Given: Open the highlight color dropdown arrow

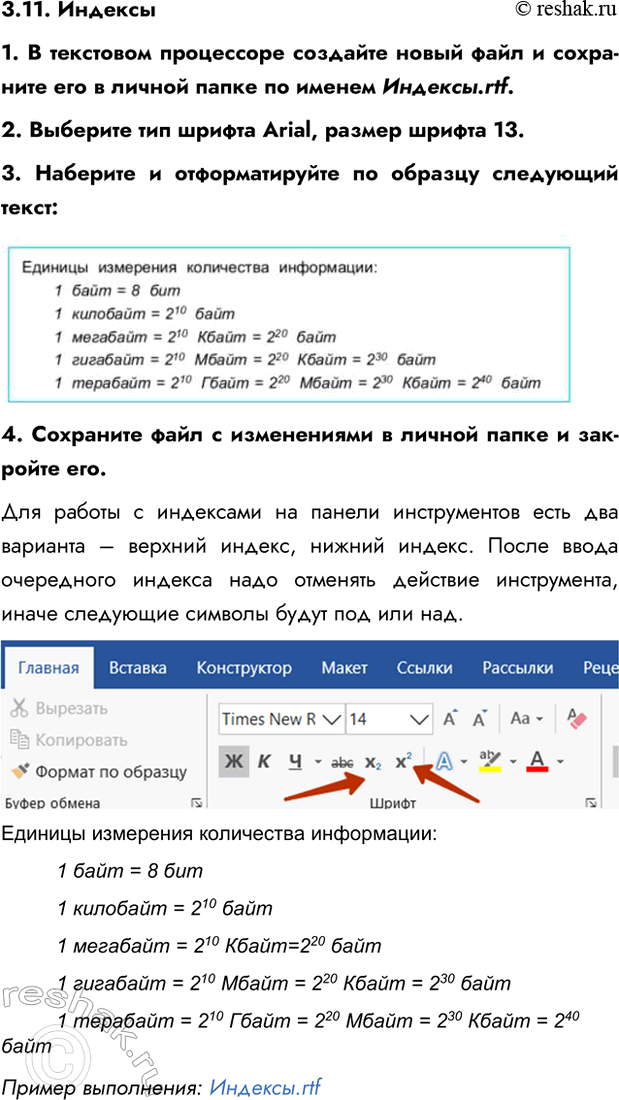Looking at the screenshot, I should coord(512,763).
